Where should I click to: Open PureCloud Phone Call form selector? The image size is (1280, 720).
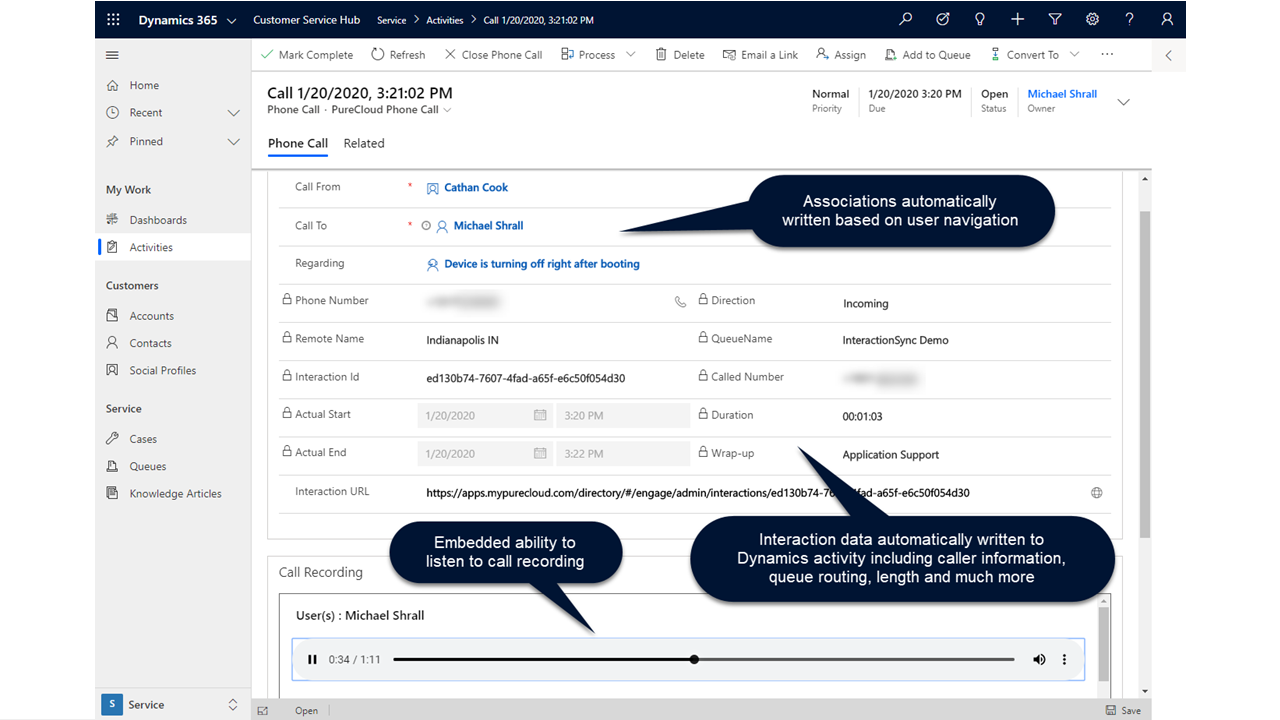(x=391, y=110)
